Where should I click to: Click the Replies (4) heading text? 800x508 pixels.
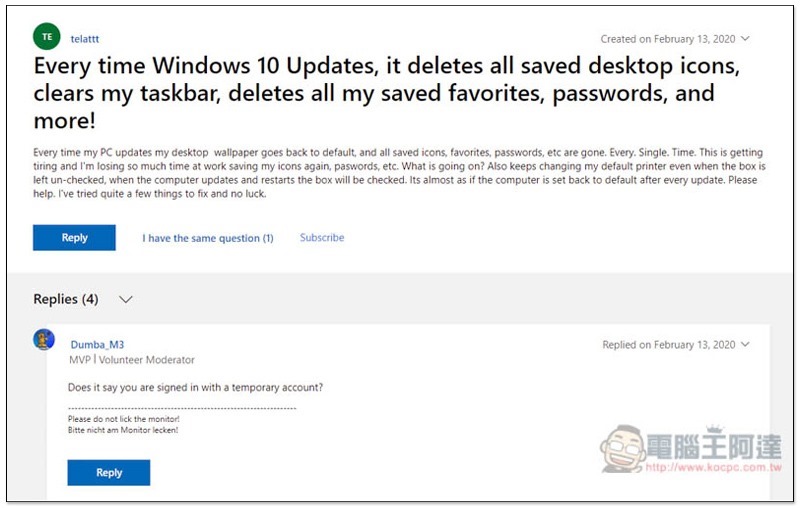click(x=66, y=299)
